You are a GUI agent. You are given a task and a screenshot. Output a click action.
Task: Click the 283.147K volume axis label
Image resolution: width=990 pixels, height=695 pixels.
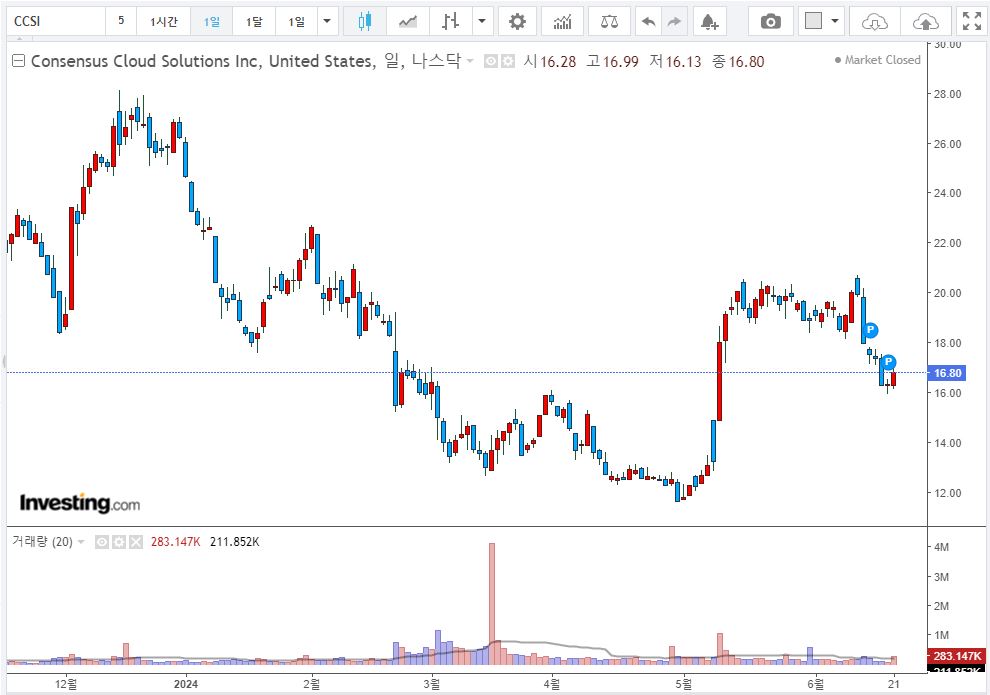coord(957,656)
